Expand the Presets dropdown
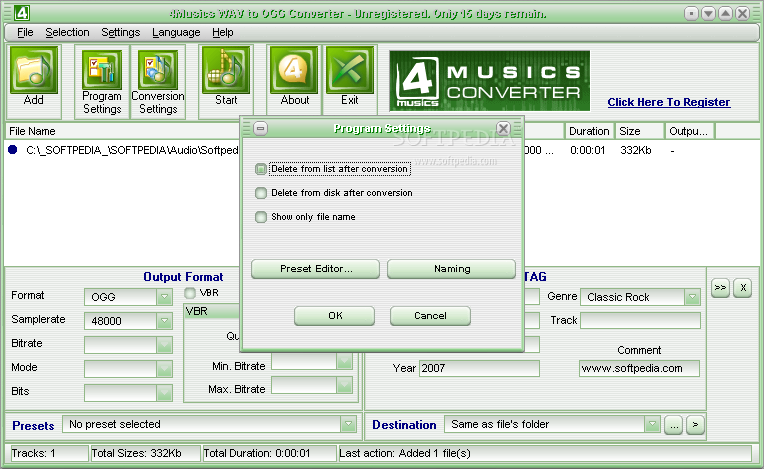This screenshot has width=764, height=469. (348, 424)
